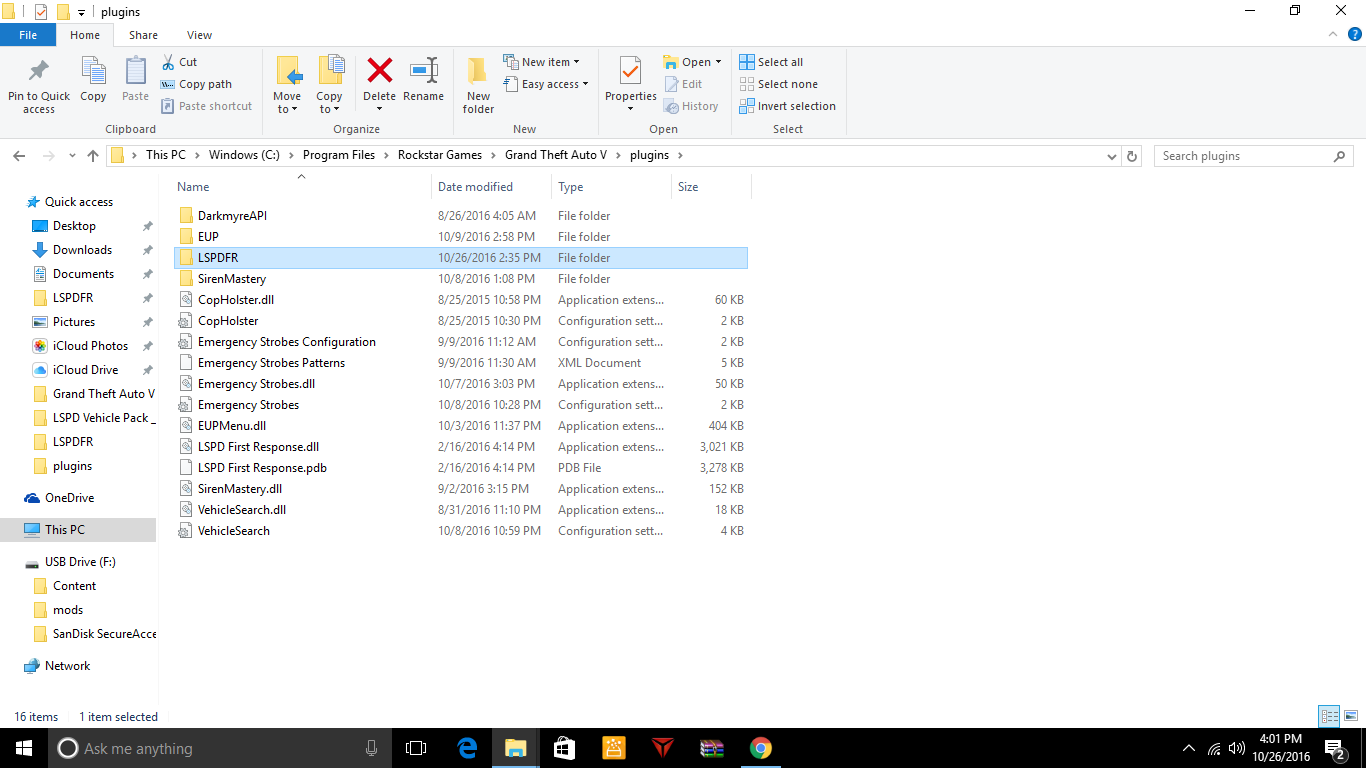Screen dimensions: 1366x768
Task: Select the VehicleSearch.dll file
Action: pos(242,510)
